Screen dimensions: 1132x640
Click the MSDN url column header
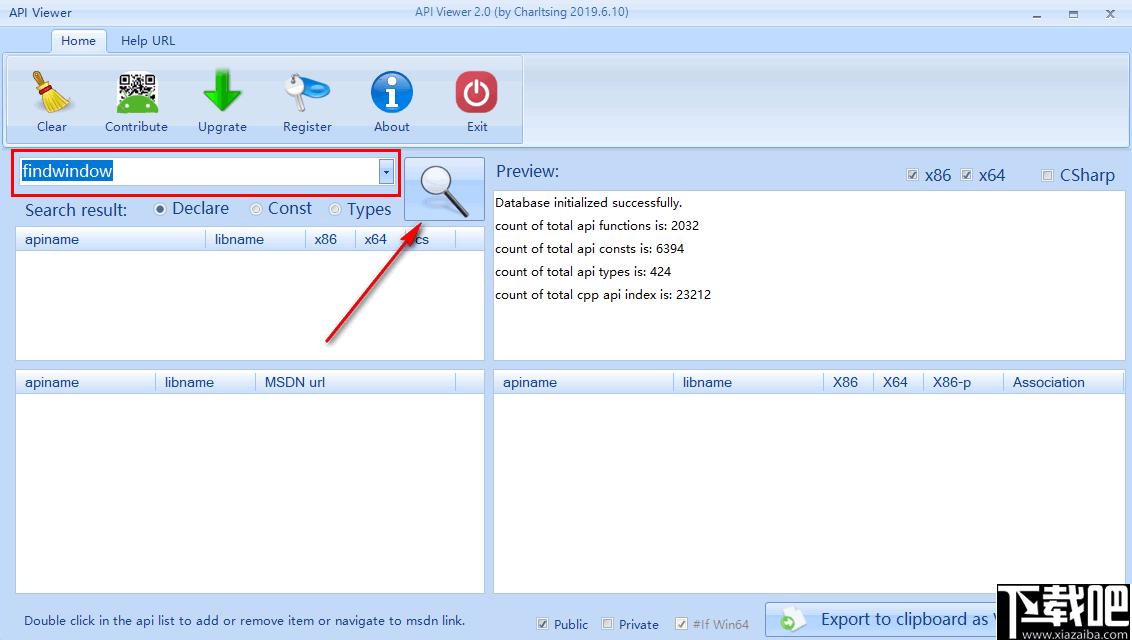click(355, 382)
